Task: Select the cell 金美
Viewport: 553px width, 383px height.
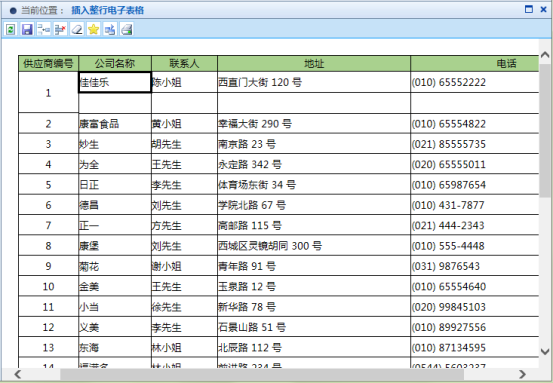Action: (115, 286)
